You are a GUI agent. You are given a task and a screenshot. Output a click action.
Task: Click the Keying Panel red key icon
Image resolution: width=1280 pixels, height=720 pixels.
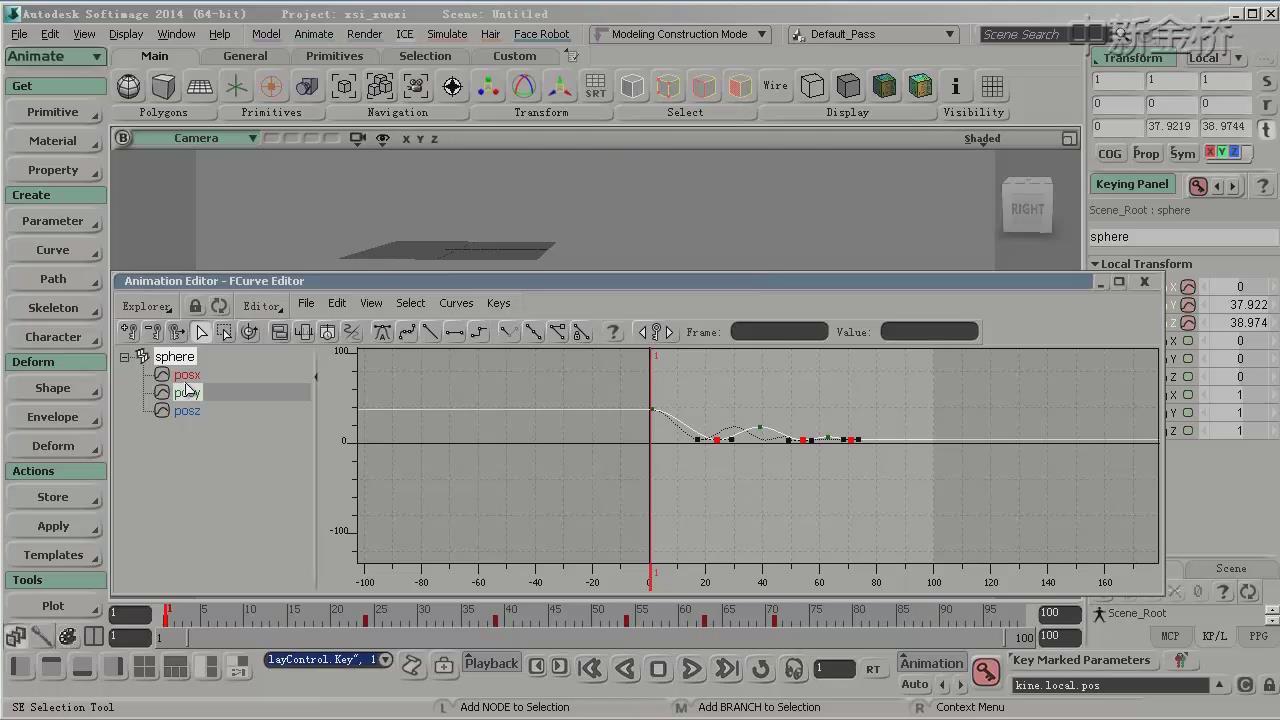(1198, 186)
